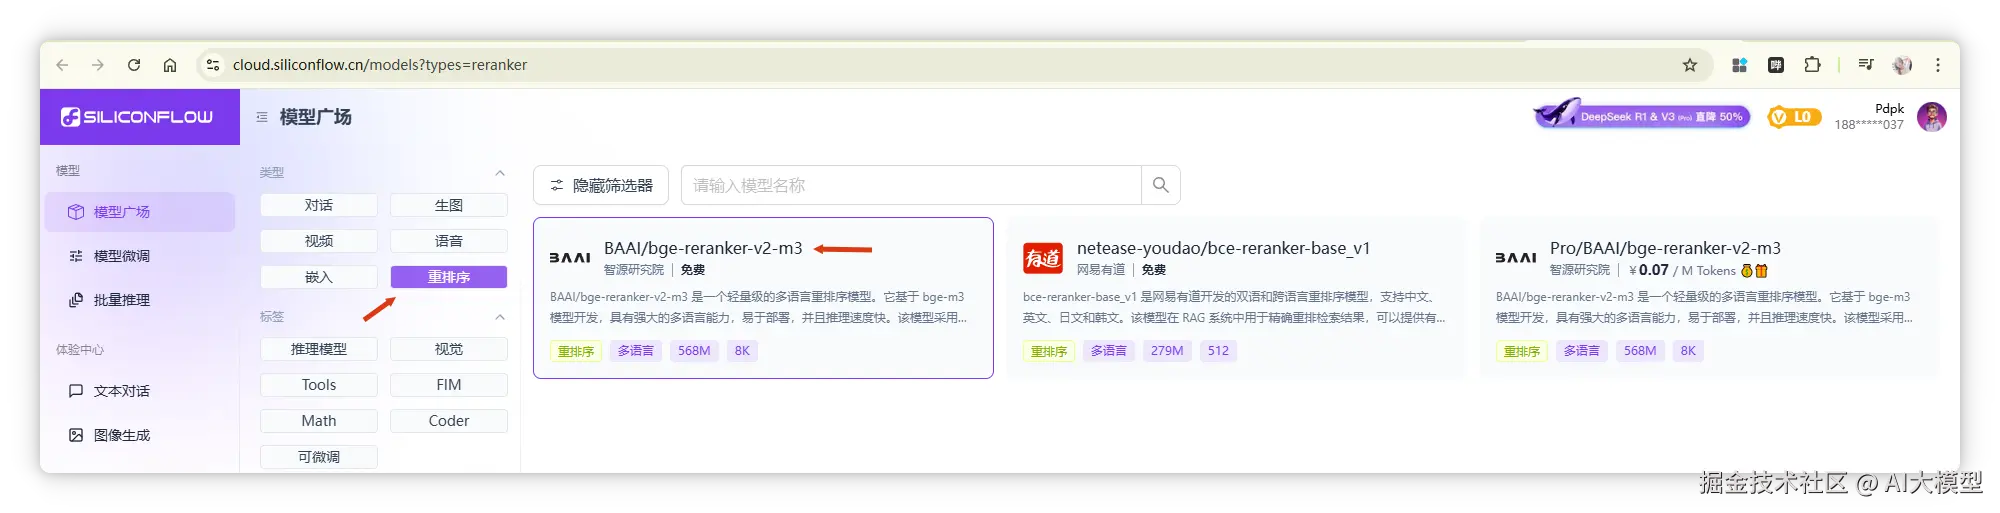Toggle the 语音 type filter
The height and width of the screenshot is (513, 2000).
click(449, 241)
